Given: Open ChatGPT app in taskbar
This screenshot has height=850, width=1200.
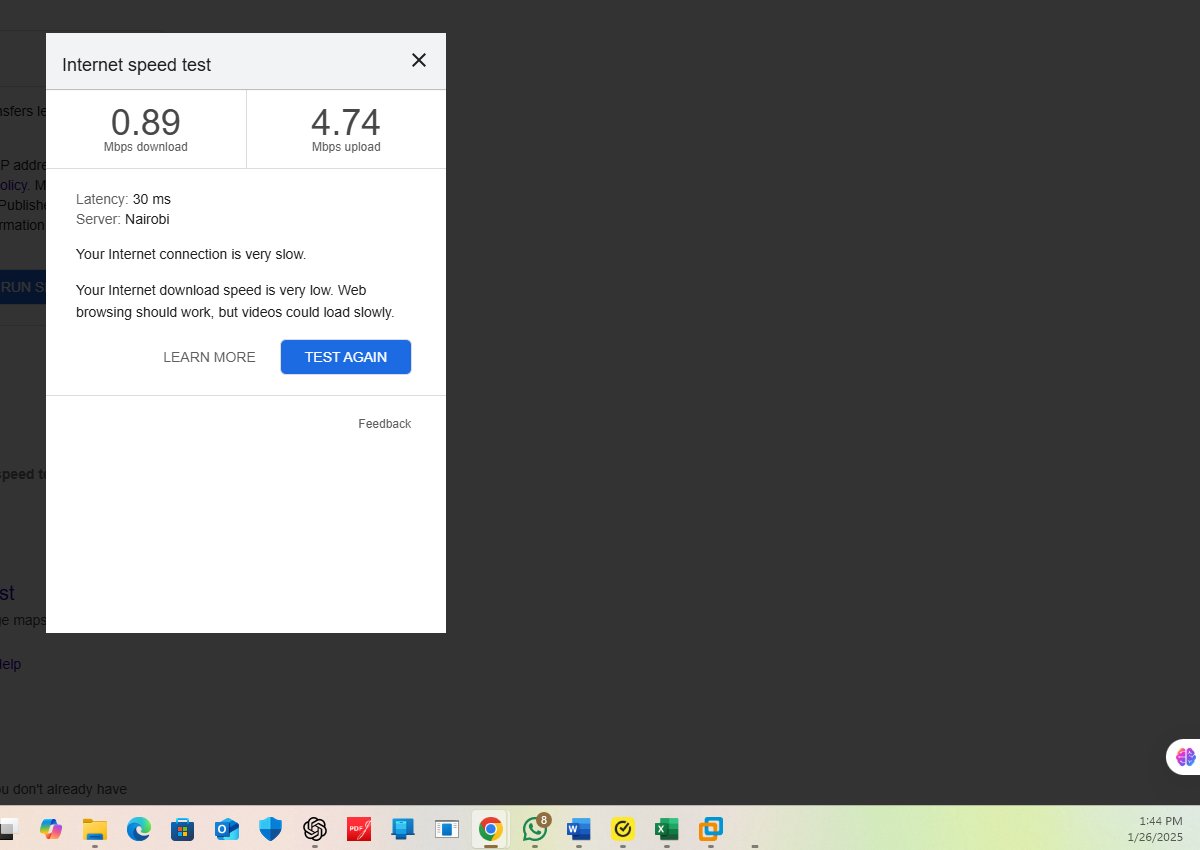Looking at the screenshot, I should click(x=315, y=829).
